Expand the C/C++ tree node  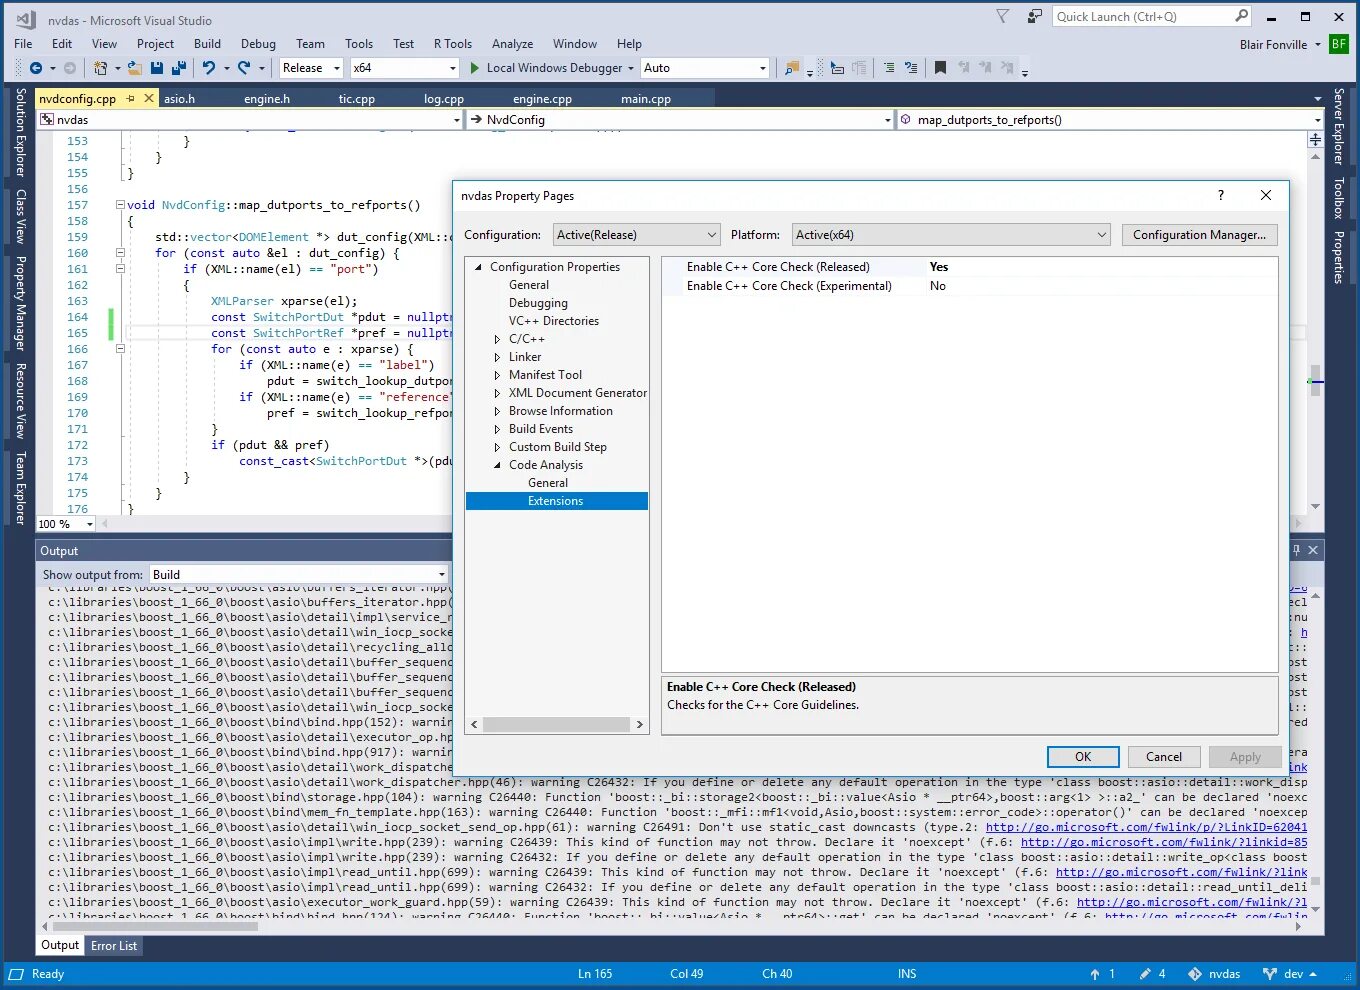pos(497,339)
